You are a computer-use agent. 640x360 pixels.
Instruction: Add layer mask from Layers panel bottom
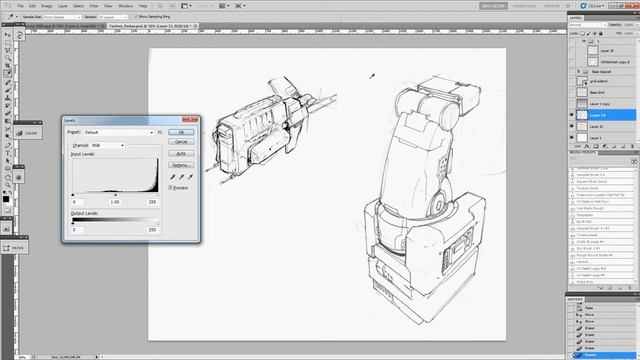pyautogui.click(x=596, y=146)
